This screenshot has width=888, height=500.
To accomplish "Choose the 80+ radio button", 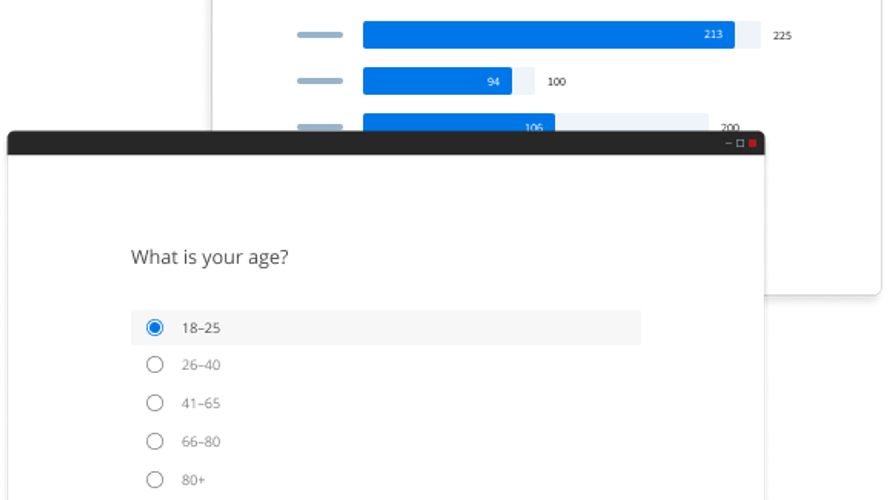I will [x=154, y=479].
